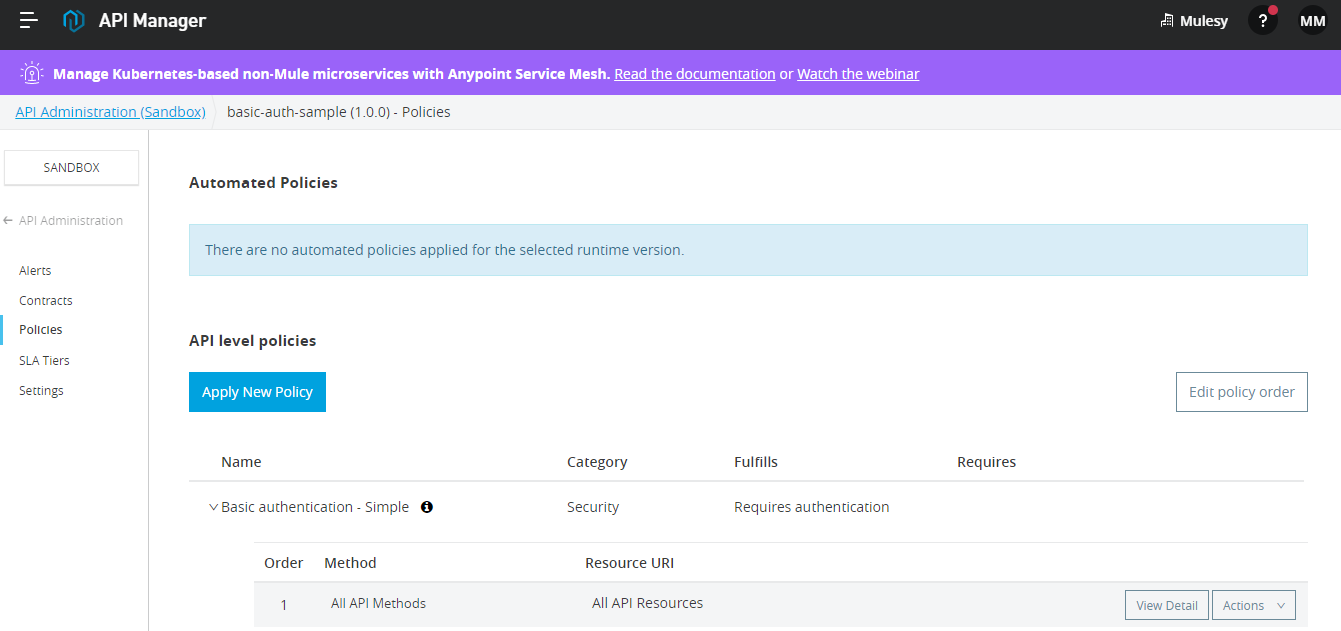Click the back arrow before API Administration
Screen dimensions: 1341x631
tap(9, 221)
